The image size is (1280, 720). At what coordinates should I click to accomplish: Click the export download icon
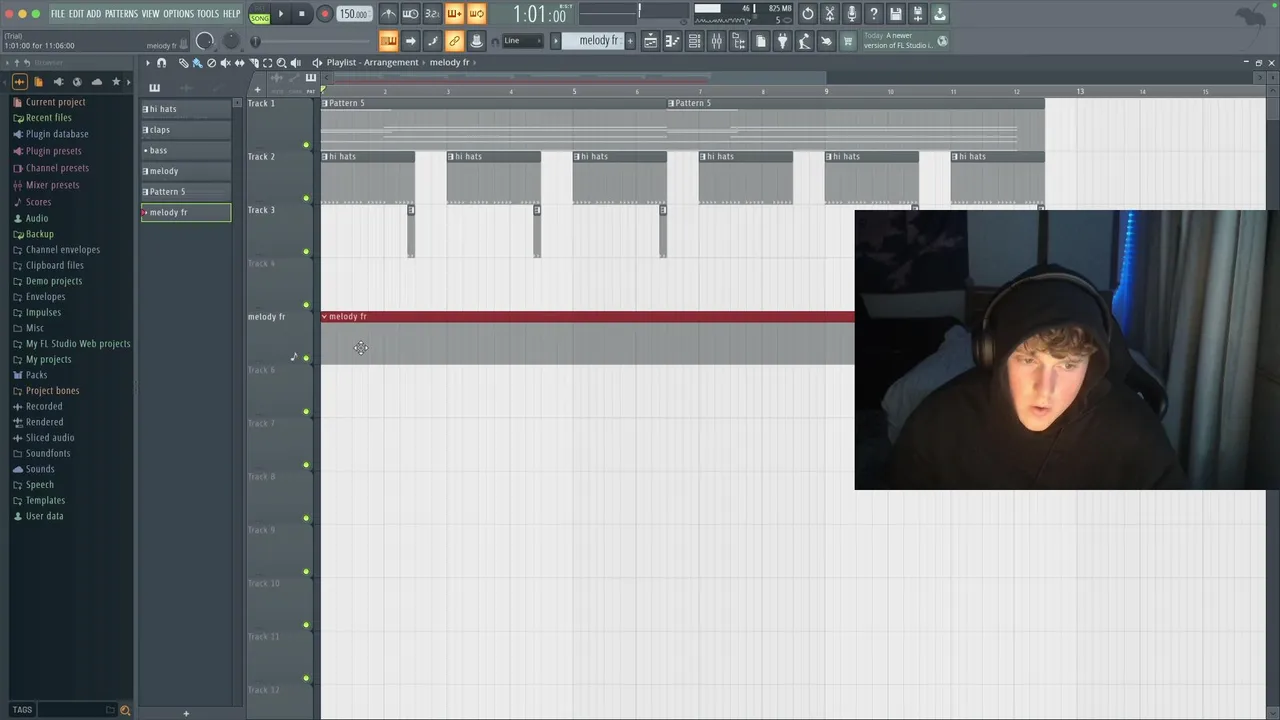pos(940,14)
